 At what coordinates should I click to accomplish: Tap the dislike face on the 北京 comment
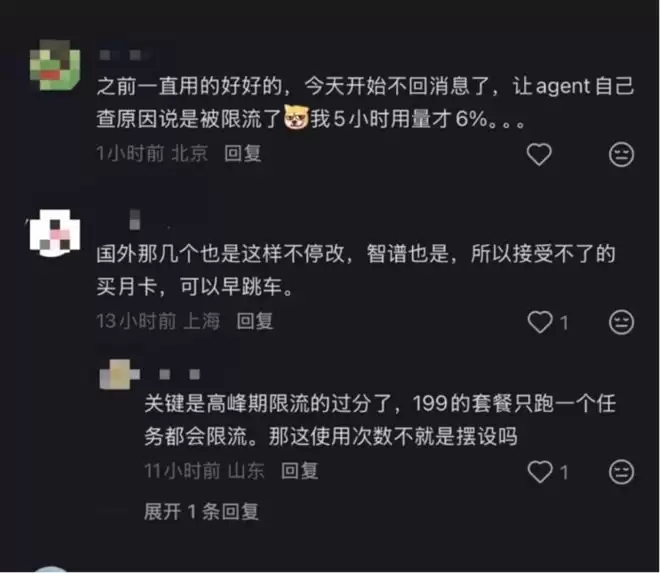coord(621,154)
